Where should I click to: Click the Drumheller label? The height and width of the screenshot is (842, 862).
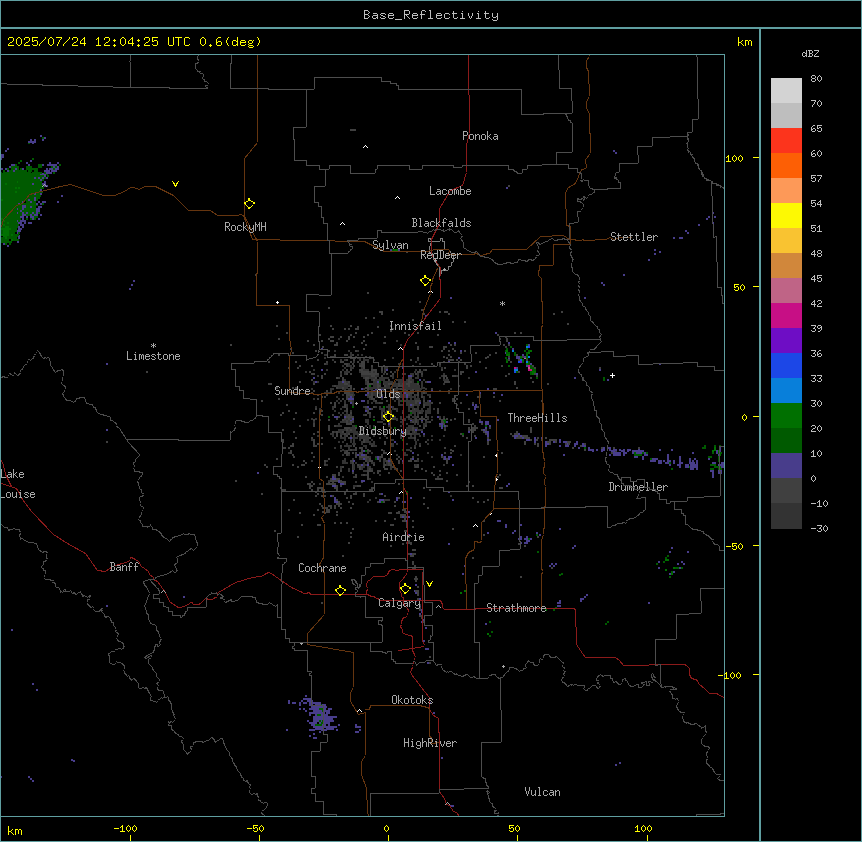[638, 487]
